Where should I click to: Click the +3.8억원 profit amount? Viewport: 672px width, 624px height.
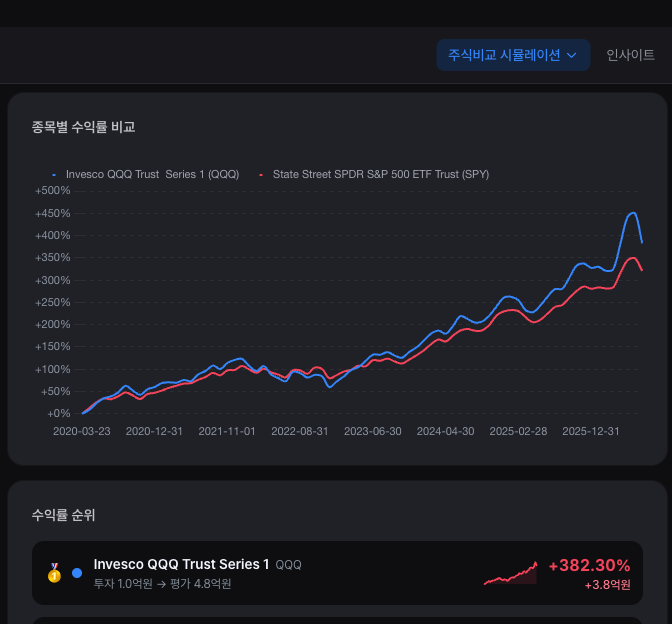(x=607, y=585)
